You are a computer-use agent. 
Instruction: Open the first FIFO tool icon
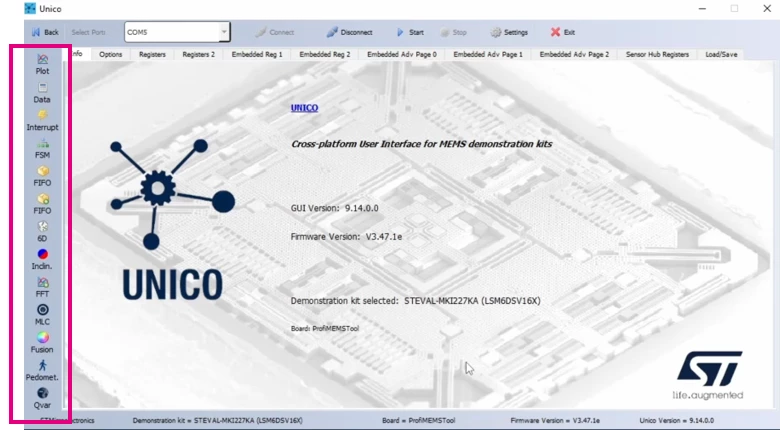tap(42, 177)
